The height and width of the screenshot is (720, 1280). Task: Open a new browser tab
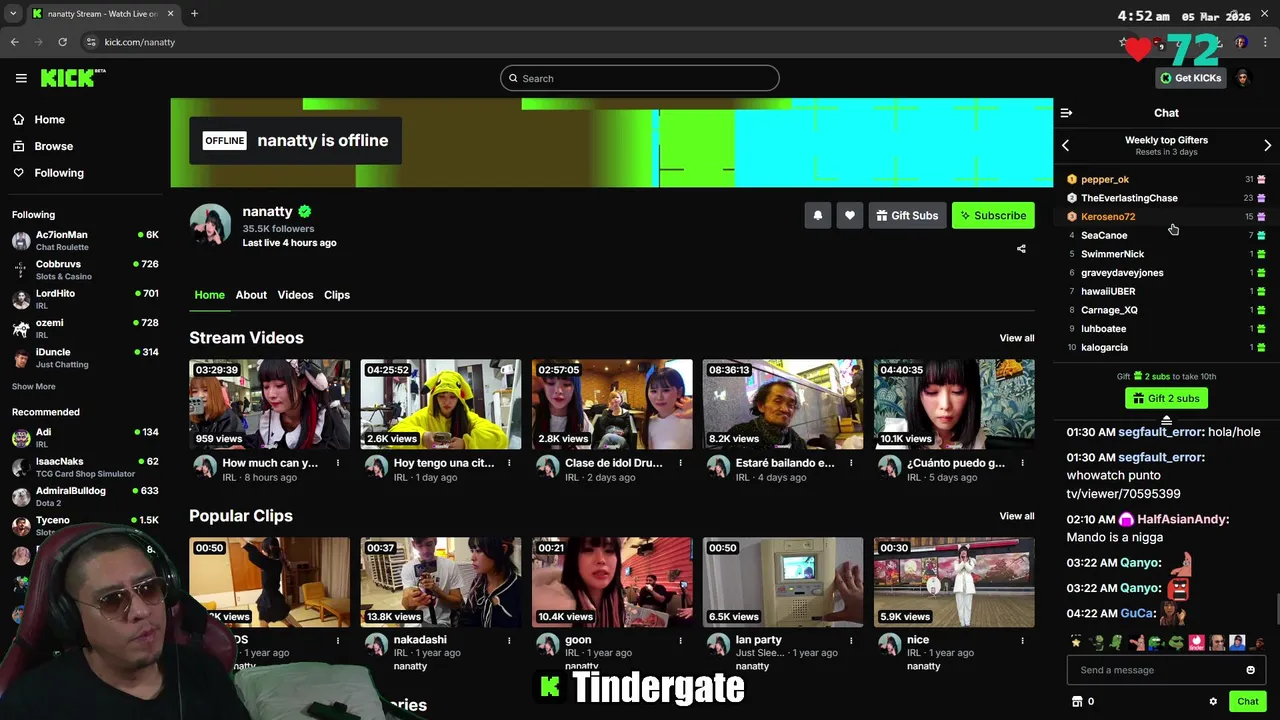point(194,14)
